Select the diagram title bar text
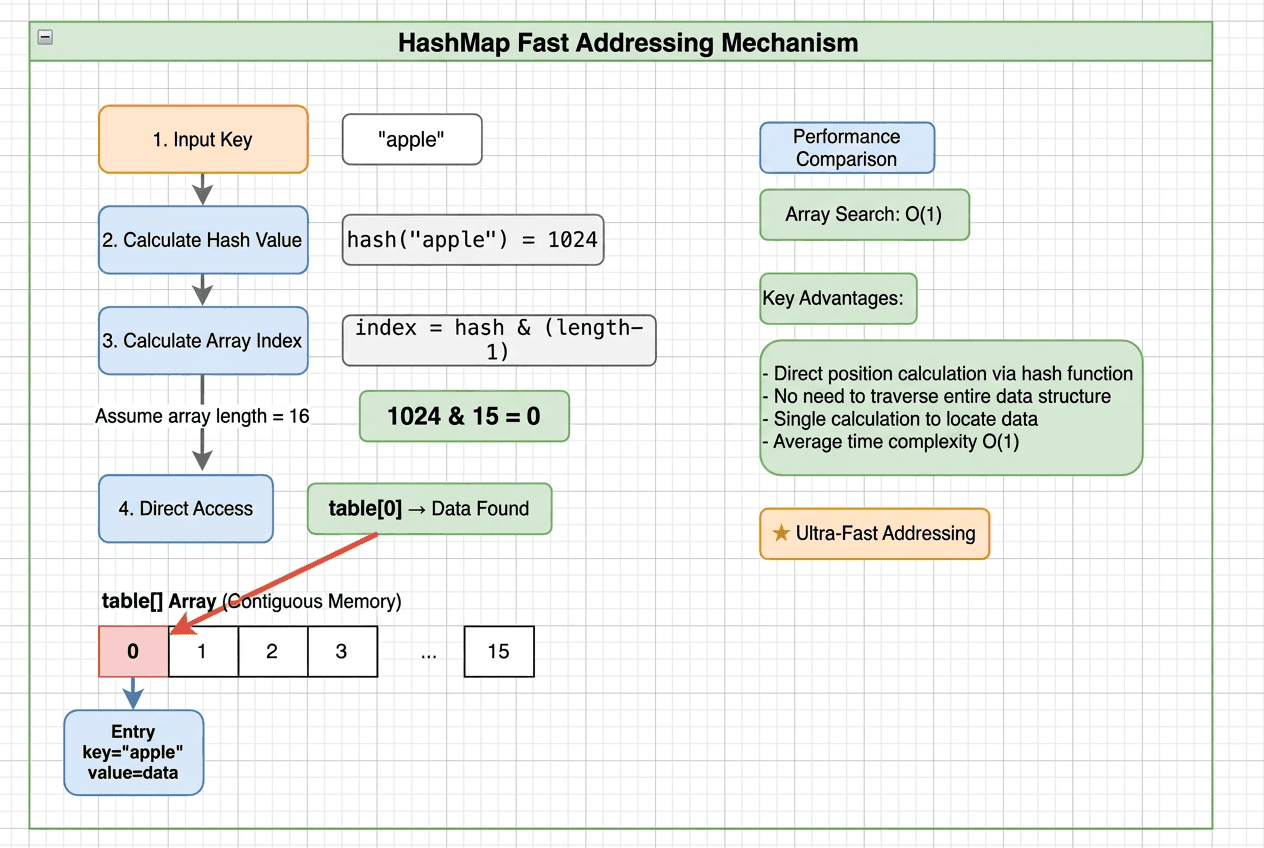 628,43
